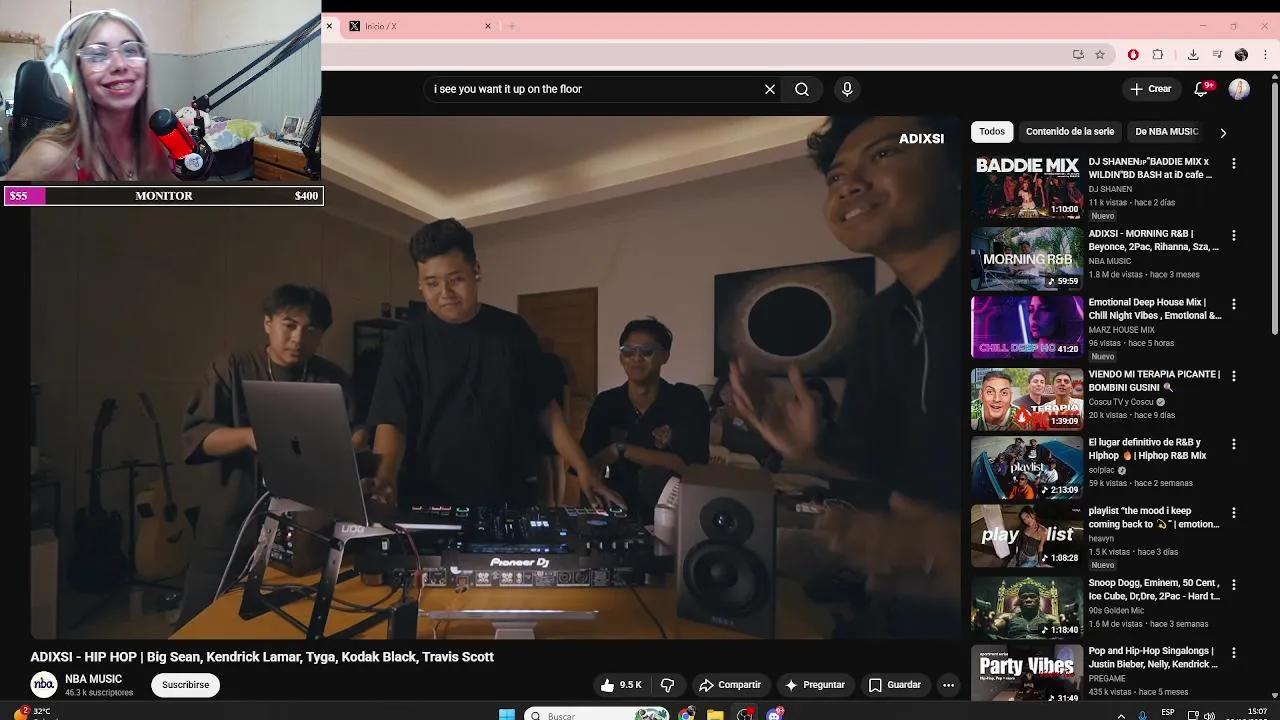Click the install/cast icon in address bar
Image resolution: width=1280 pixels, height=720 pixels.
pos(1078,55)
